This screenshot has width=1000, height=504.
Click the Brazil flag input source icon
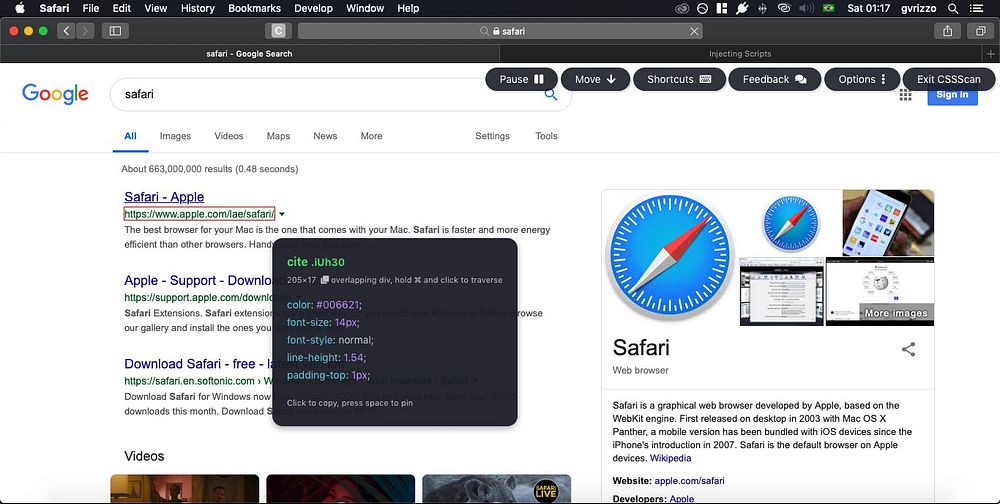click(x=828, y=8)
